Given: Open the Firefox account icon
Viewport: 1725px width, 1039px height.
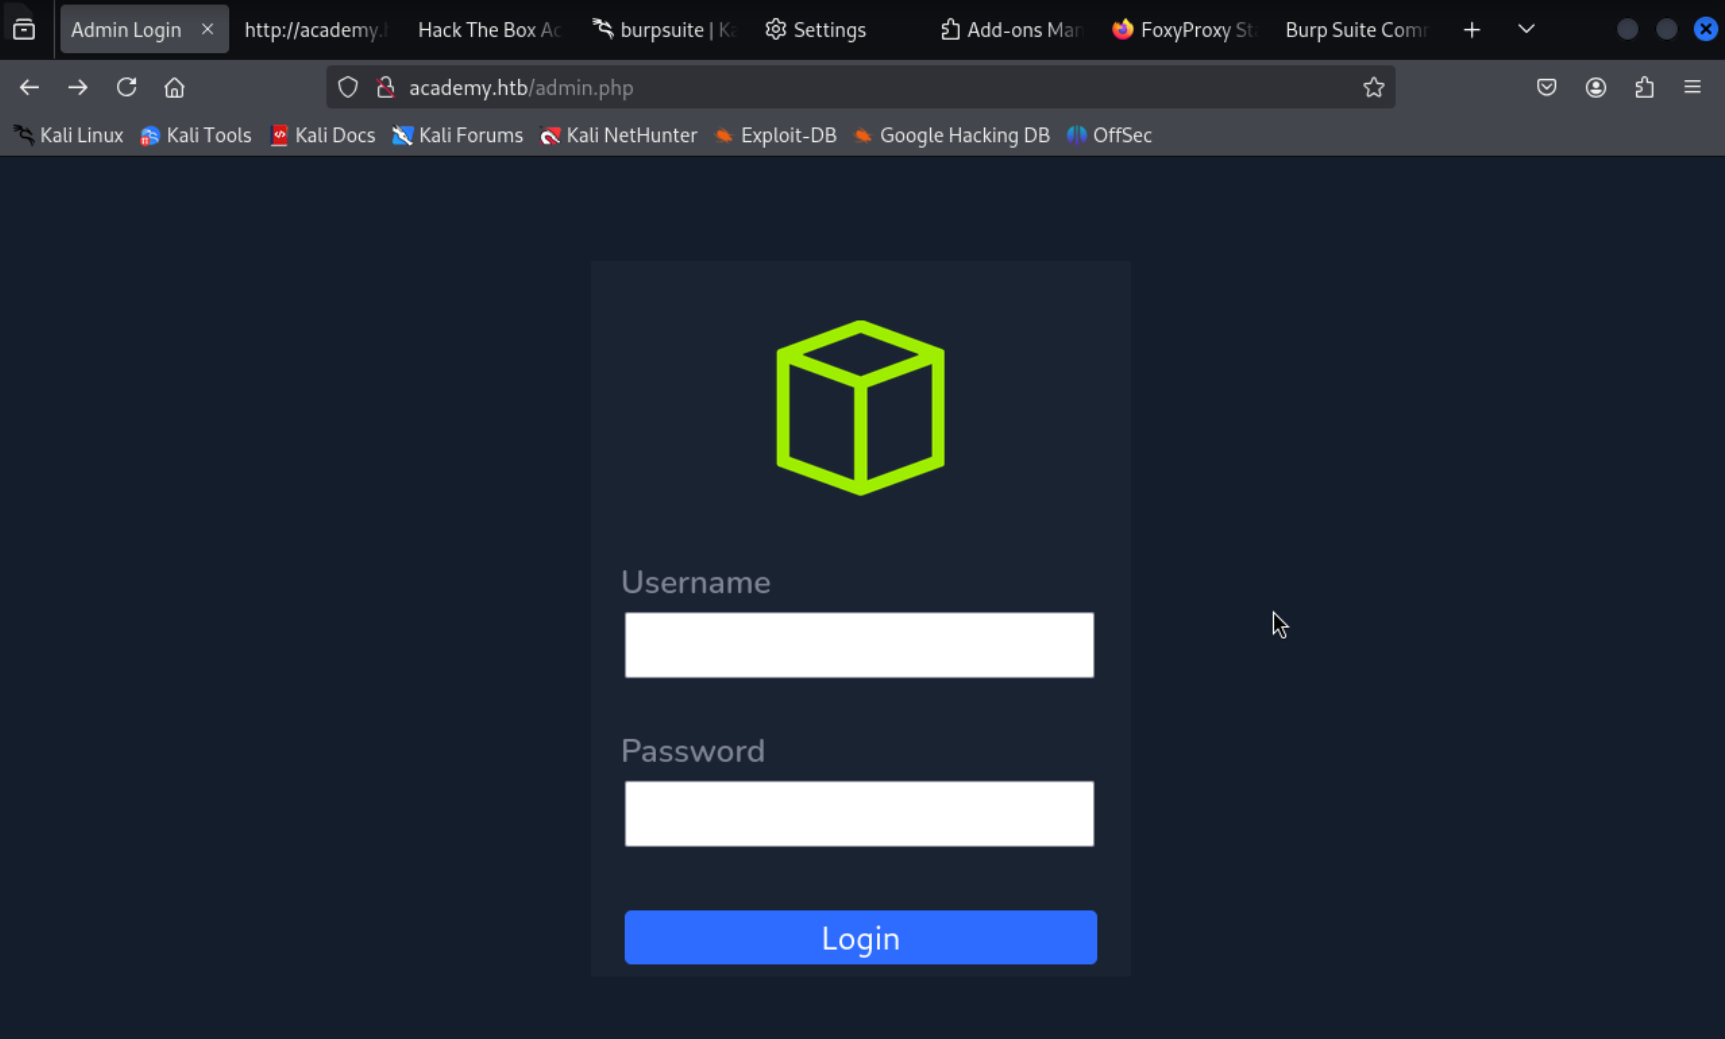Looking at the screenshot, I should pyautogui.click(x=1596, y=88).
